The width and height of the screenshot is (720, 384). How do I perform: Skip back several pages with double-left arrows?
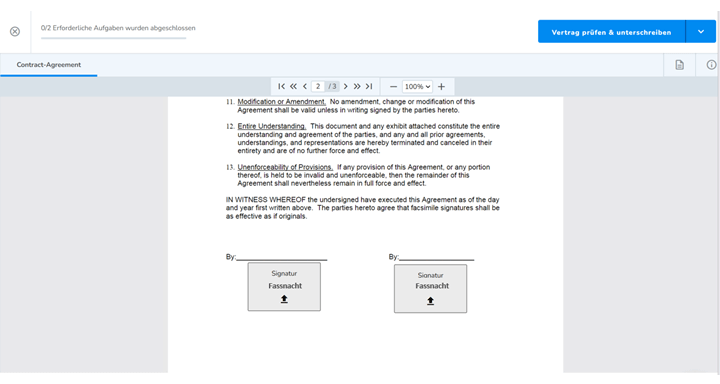coord(293,86)
